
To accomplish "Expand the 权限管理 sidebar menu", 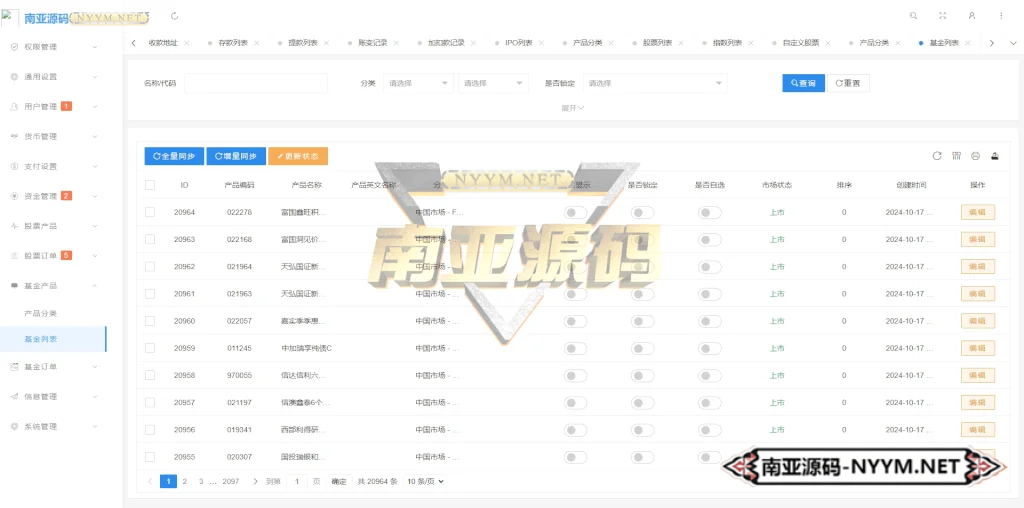I will pos(53,47).
